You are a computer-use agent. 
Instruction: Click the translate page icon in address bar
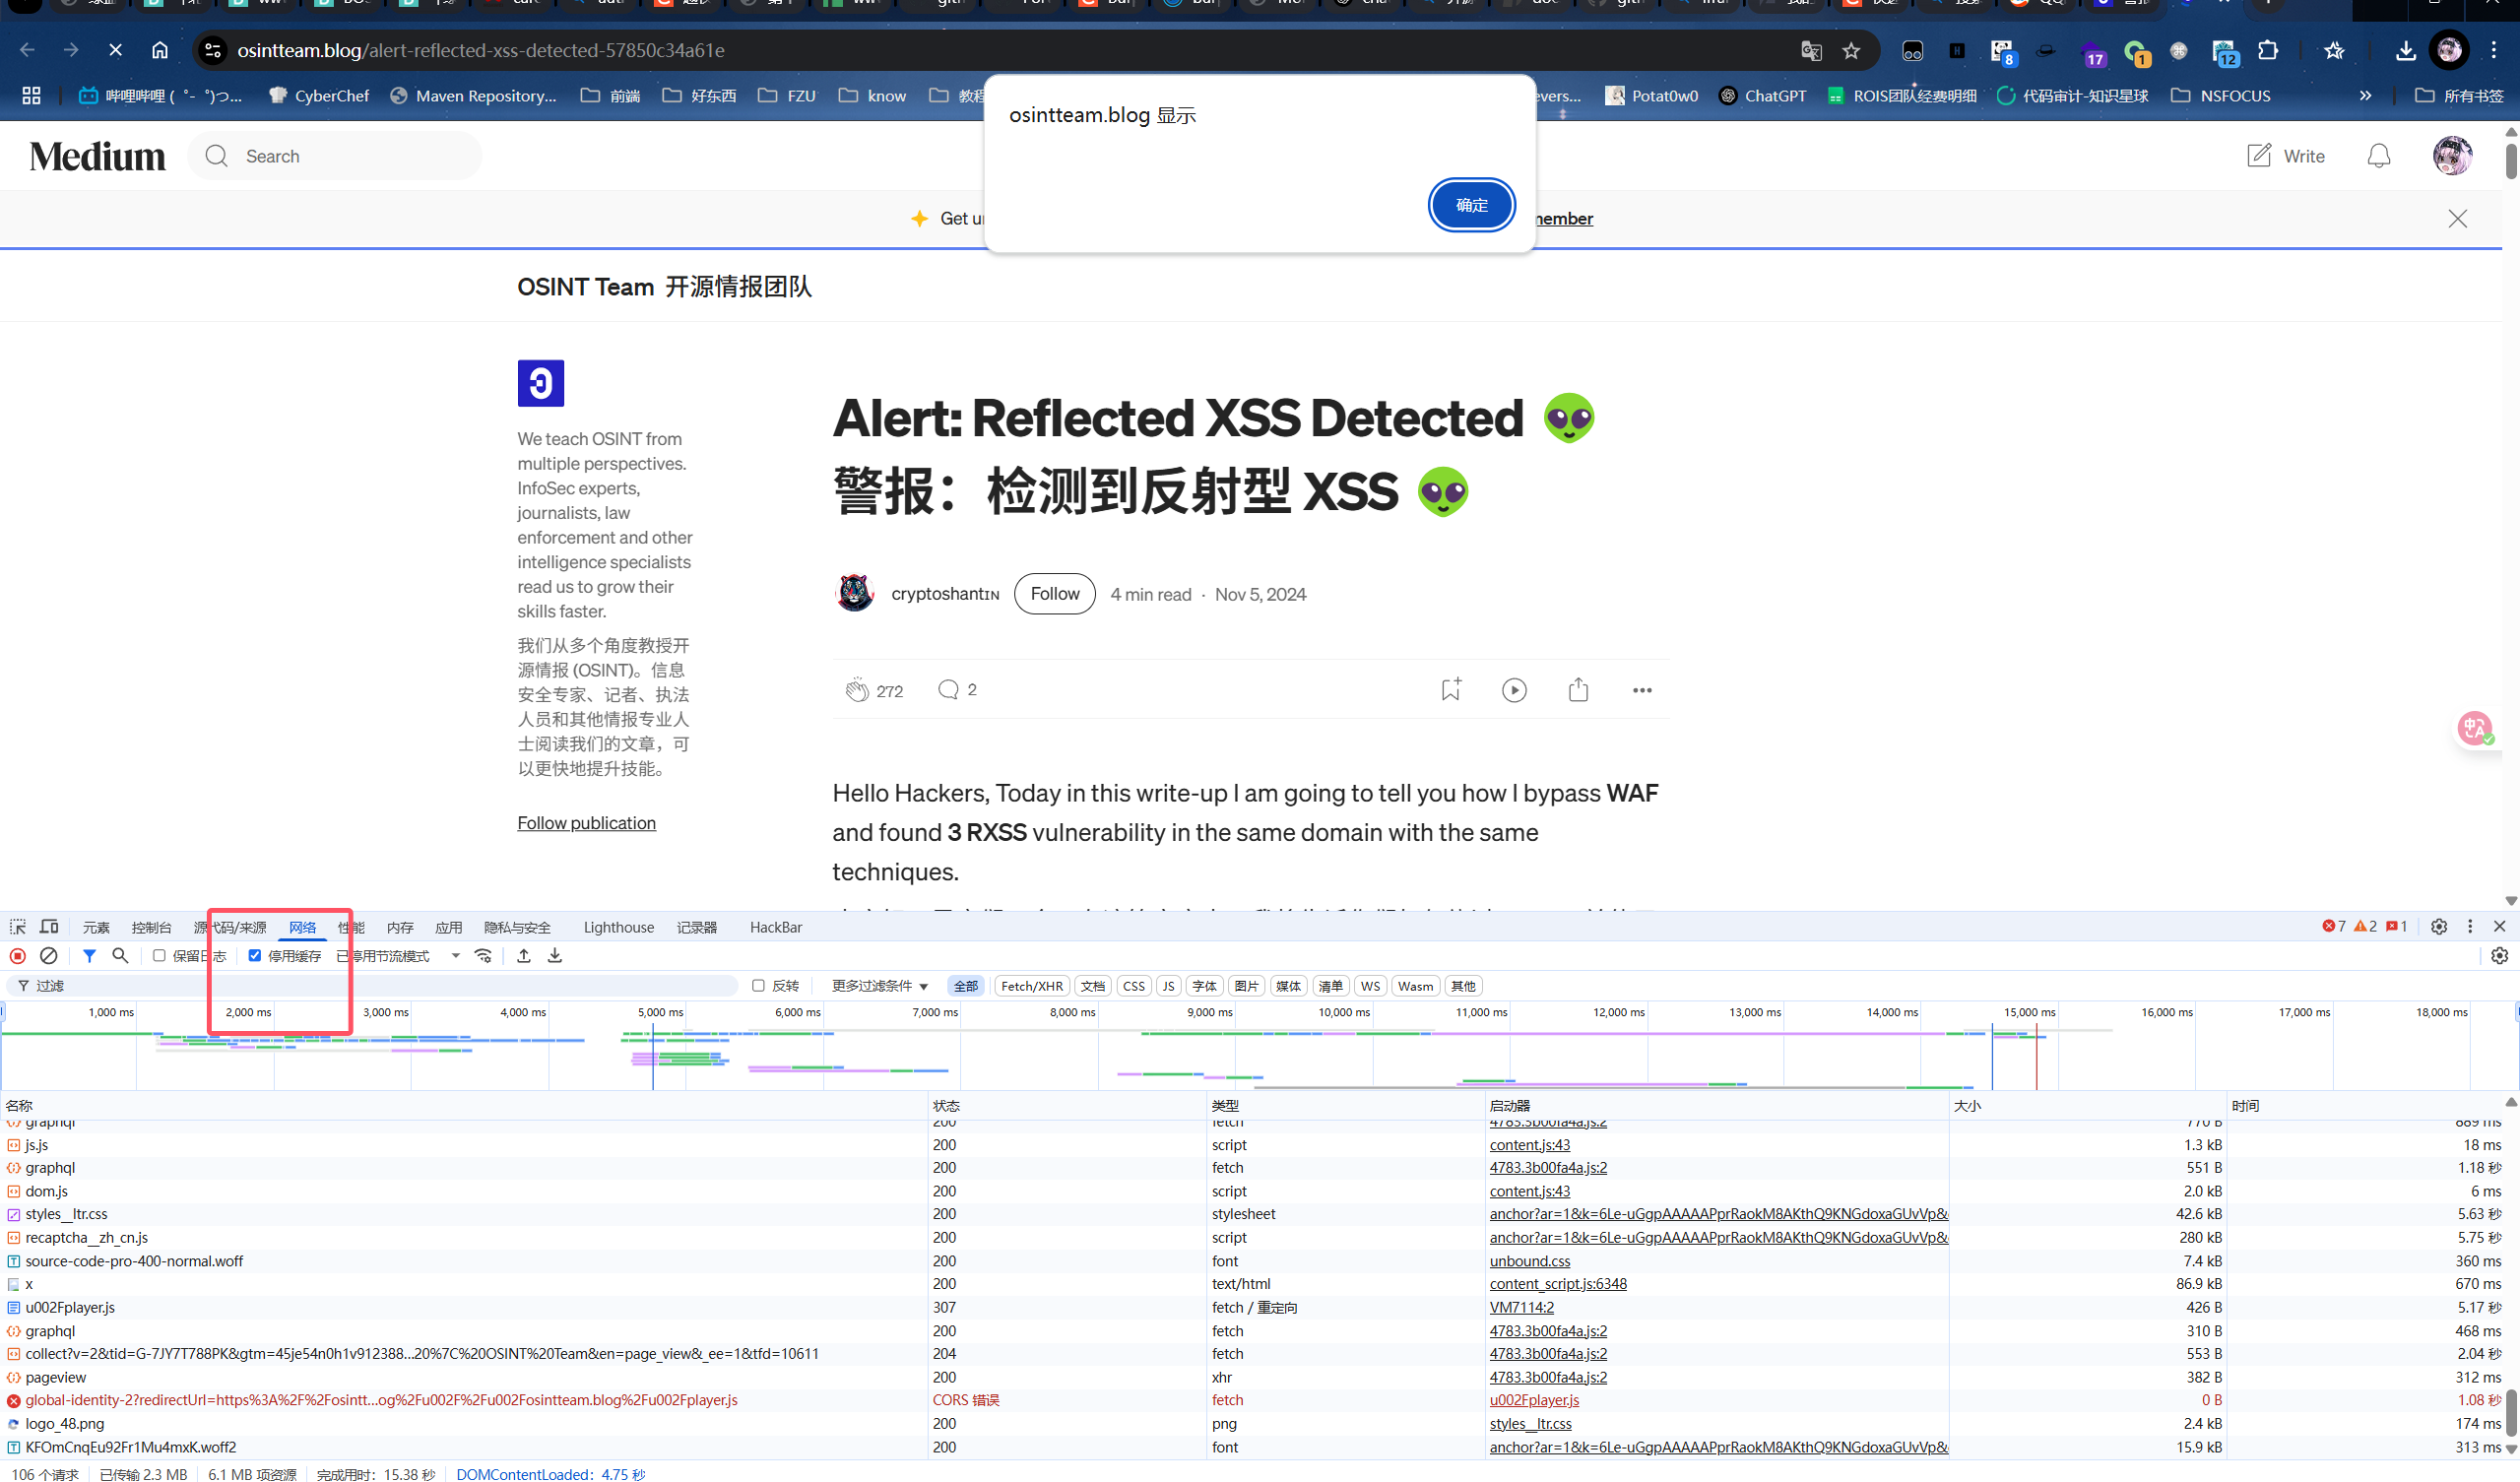tap(1811, 50)
